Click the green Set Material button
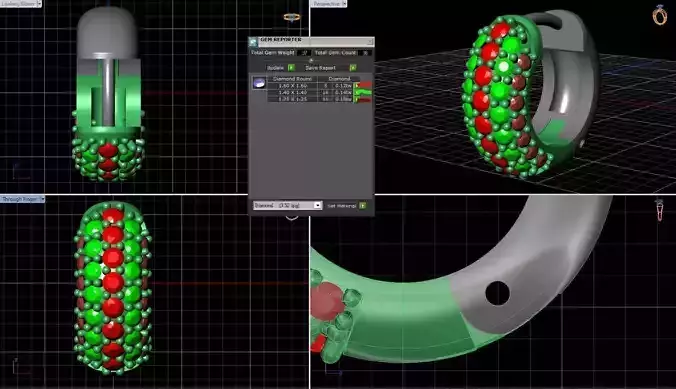This screenshot has width=676, height=389. point(363,206)
